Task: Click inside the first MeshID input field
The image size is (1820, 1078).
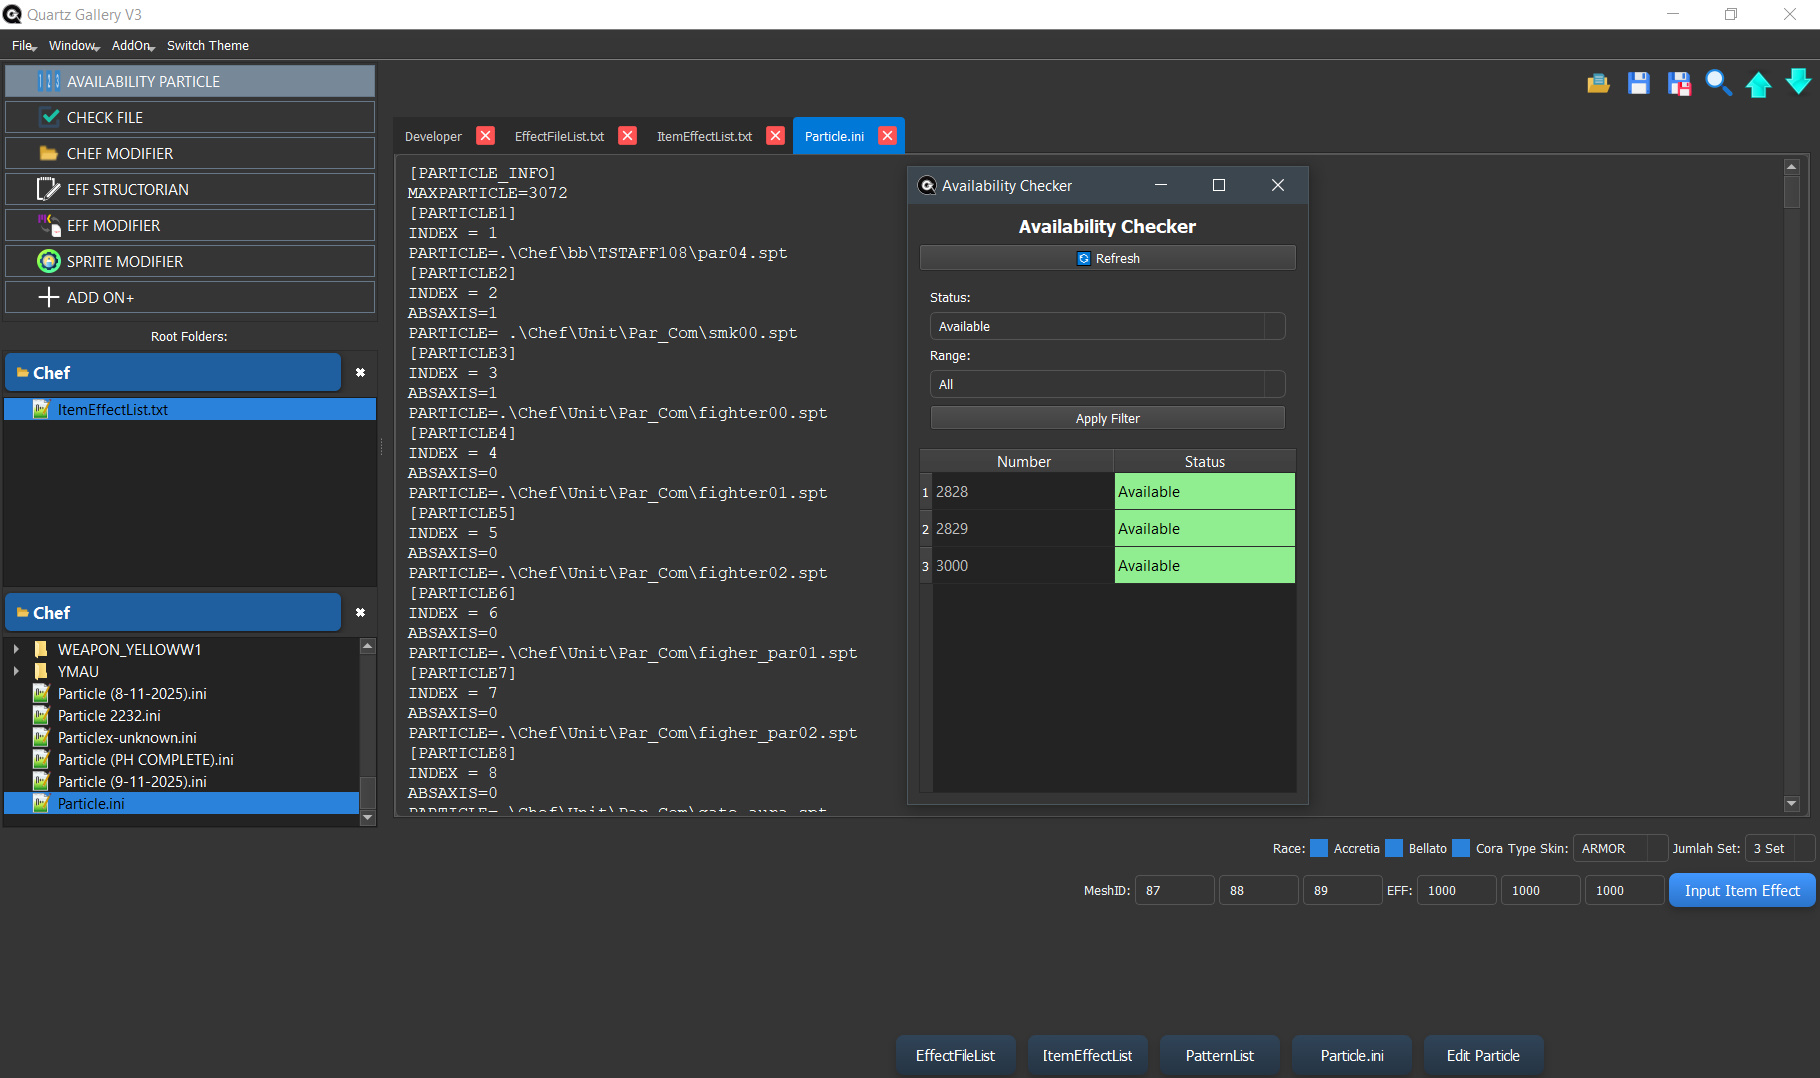Action: [1173, 890]
